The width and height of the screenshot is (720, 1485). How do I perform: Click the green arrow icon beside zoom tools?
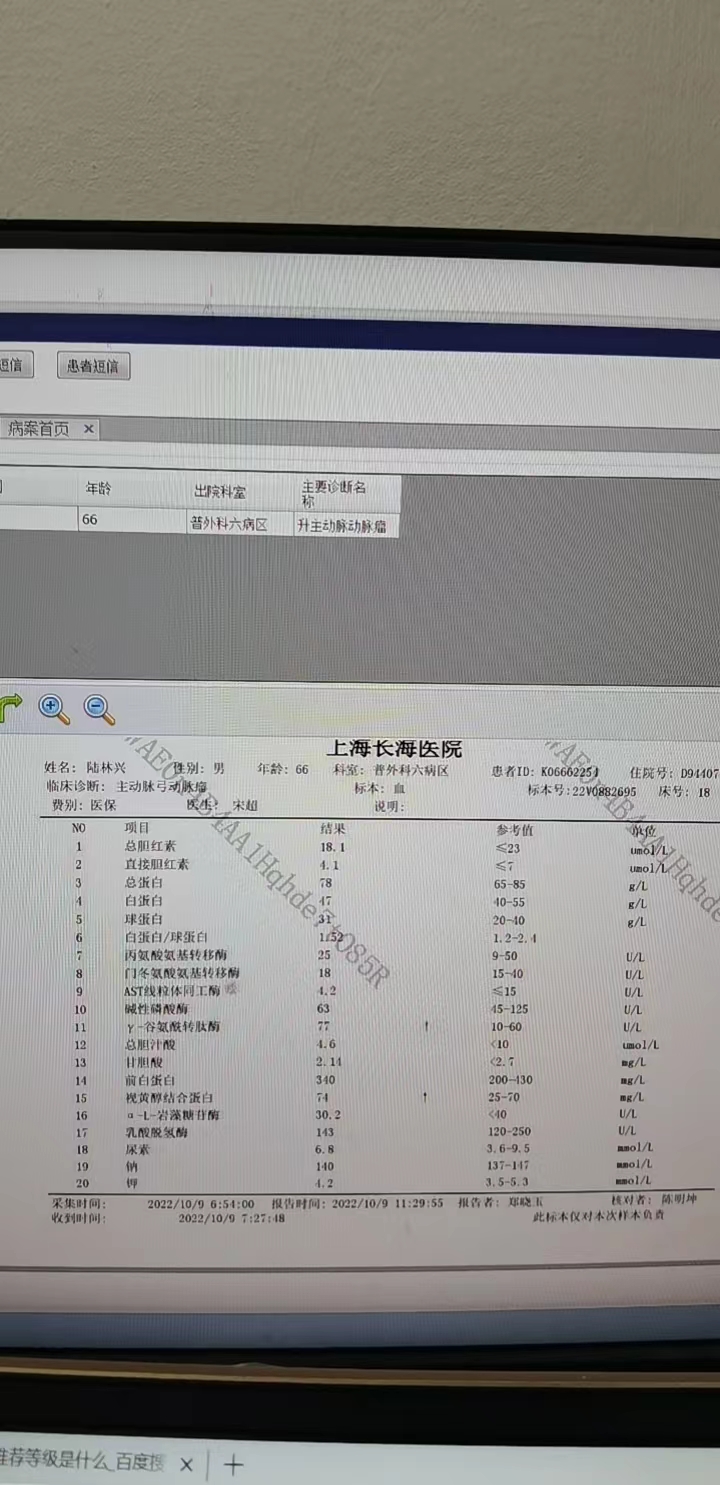(x=9, y=709)
